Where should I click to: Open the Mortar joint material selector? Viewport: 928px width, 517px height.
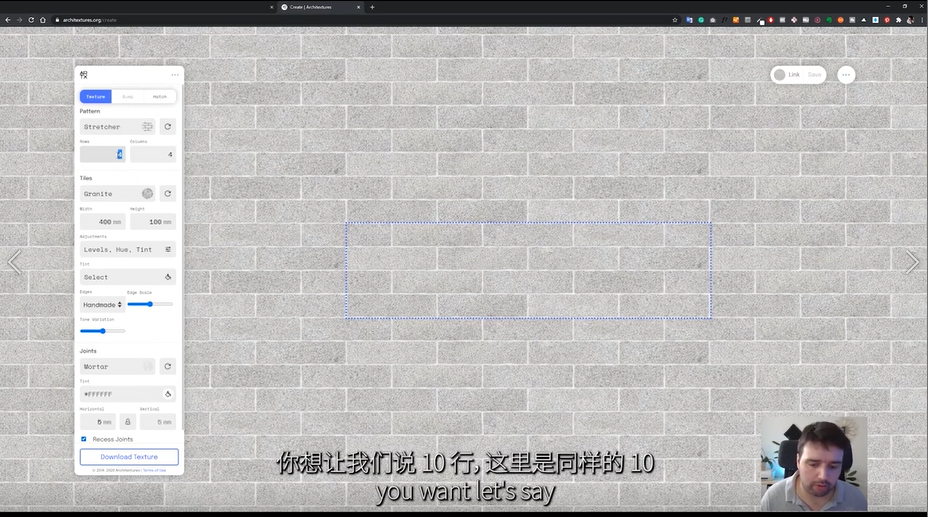pyautogui.click(x=117, y=367)
